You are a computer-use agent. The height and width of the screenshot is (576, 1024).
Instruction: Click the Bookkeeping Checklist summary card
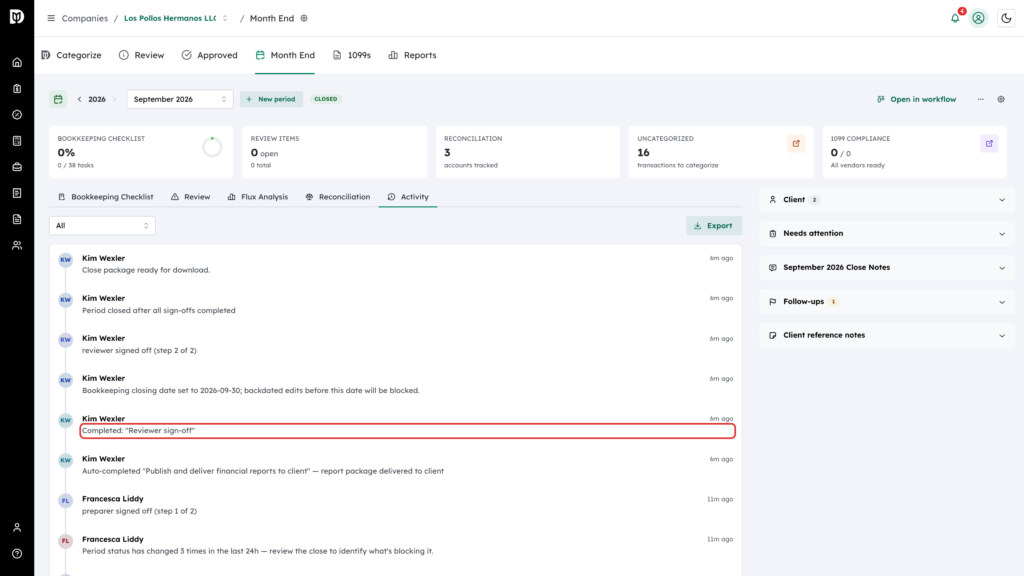coord(141,152)
